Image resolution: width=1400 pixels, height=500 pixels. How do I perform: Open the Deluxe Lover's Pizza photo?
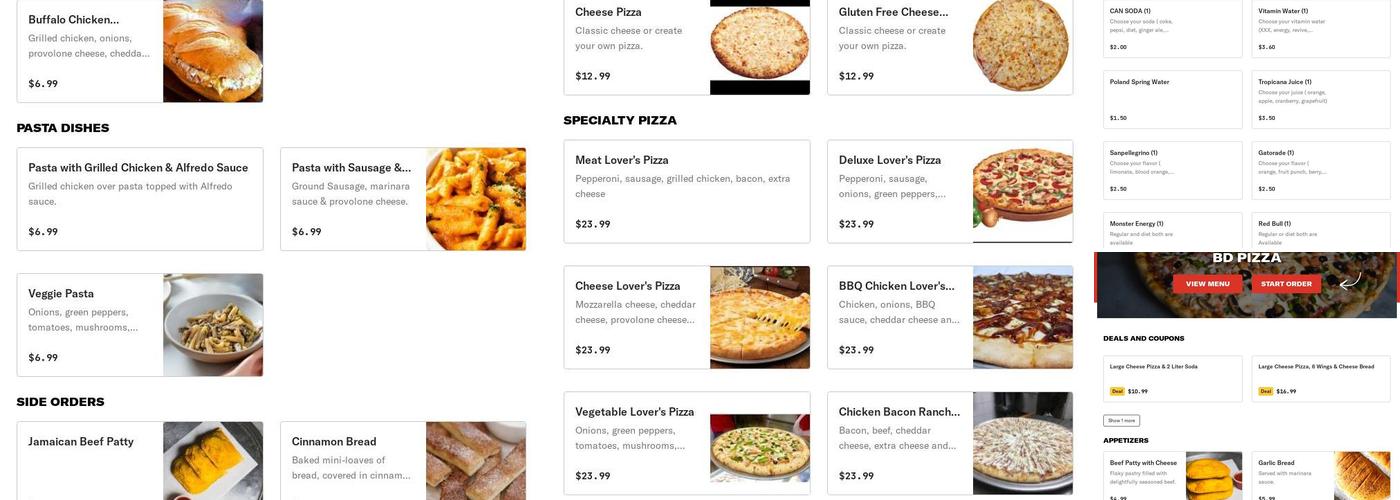(1022, 191)
